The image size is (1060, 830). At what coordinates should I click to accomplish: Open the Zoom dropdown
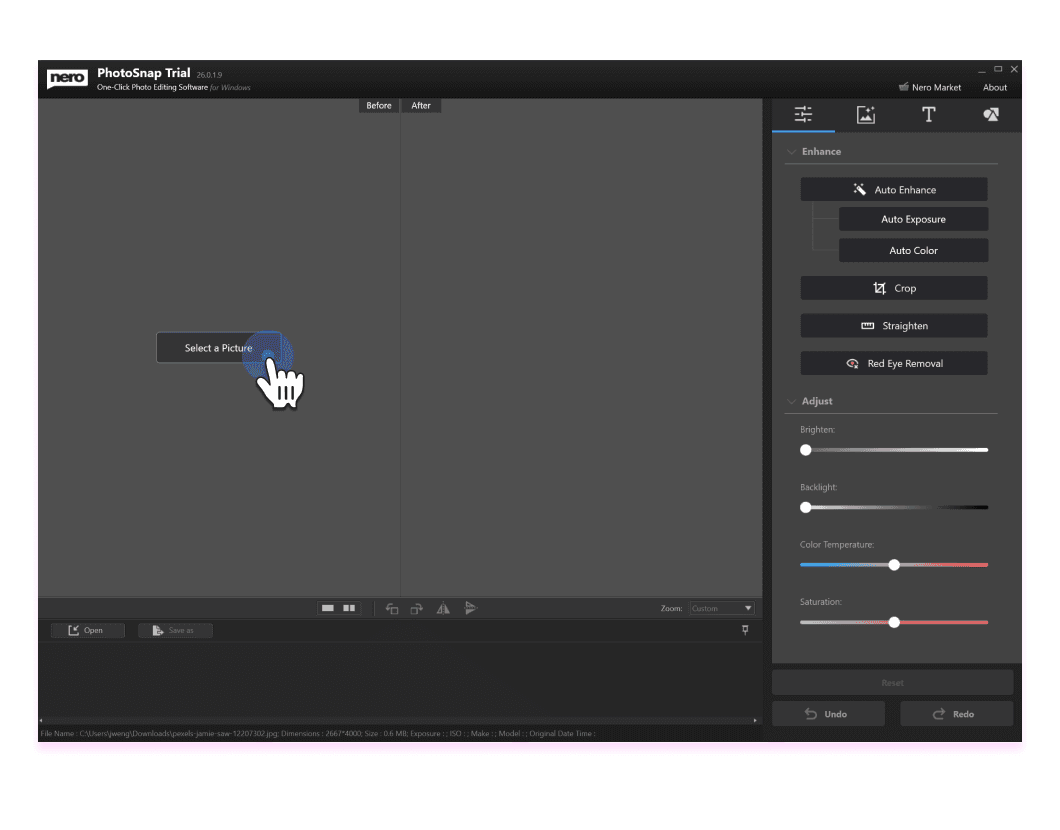click(x=722, y=608)
